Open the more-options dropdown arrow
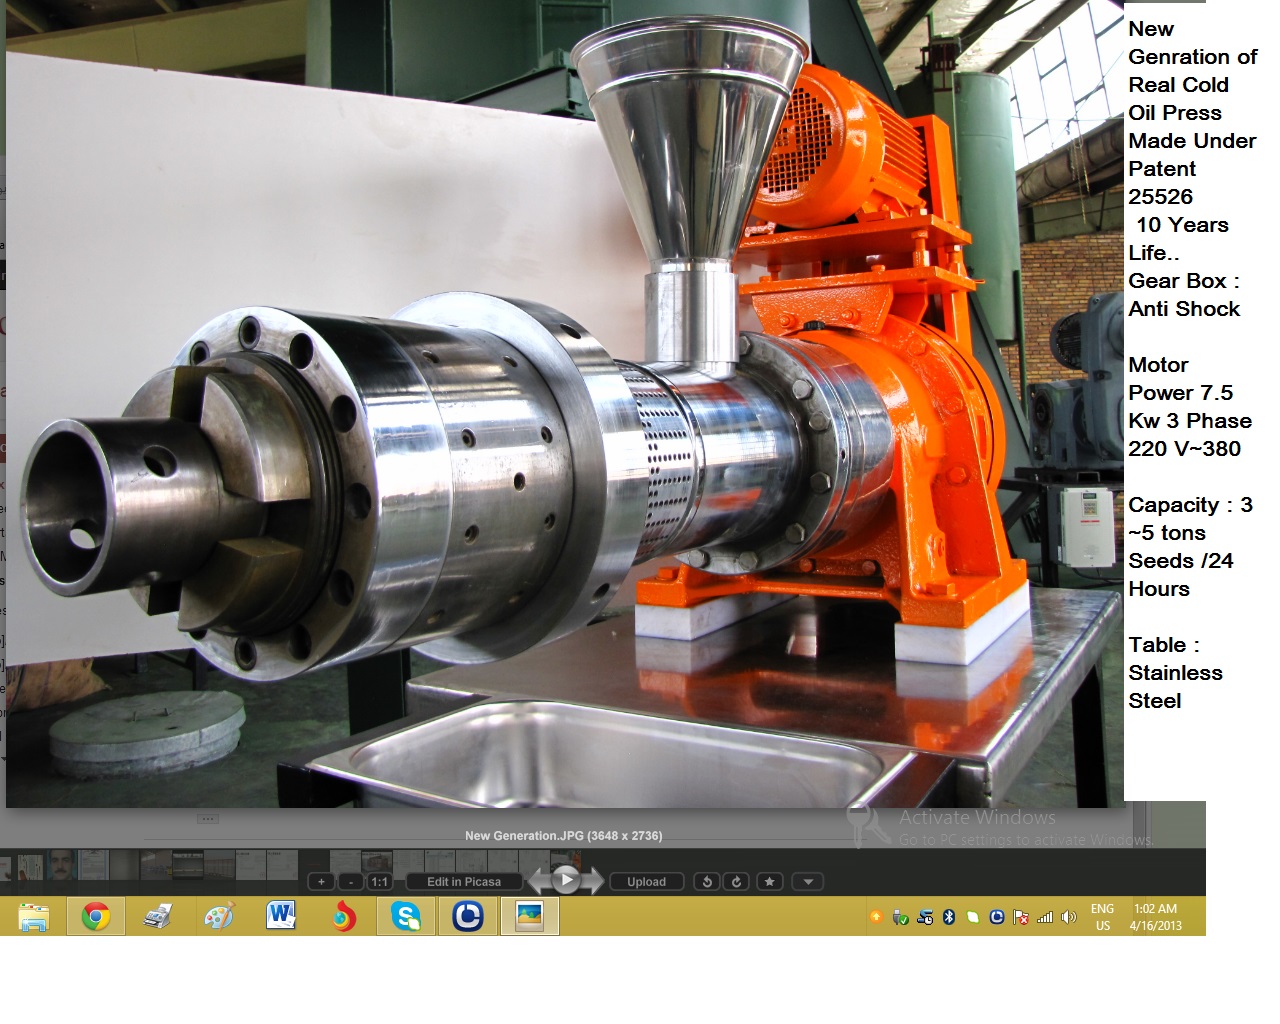Image resolution: width=1280 pixels, height=1024 pixels. 806,881
